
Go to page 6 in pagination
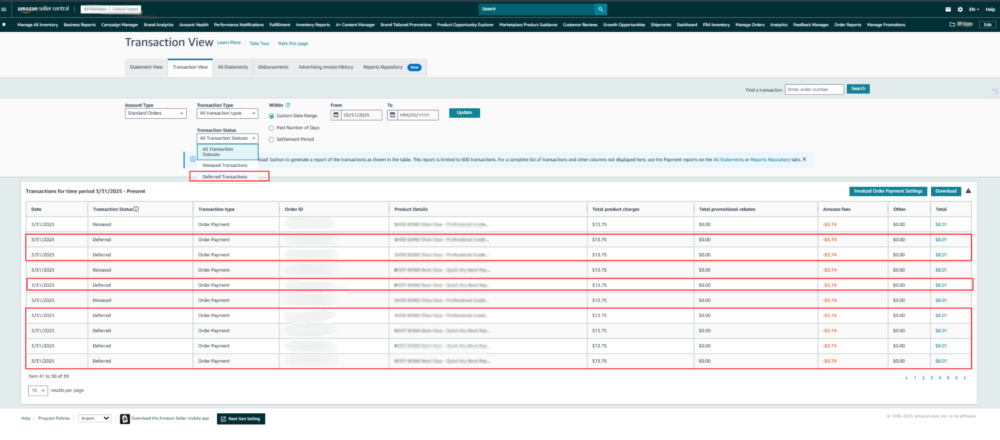coord(956,378)
